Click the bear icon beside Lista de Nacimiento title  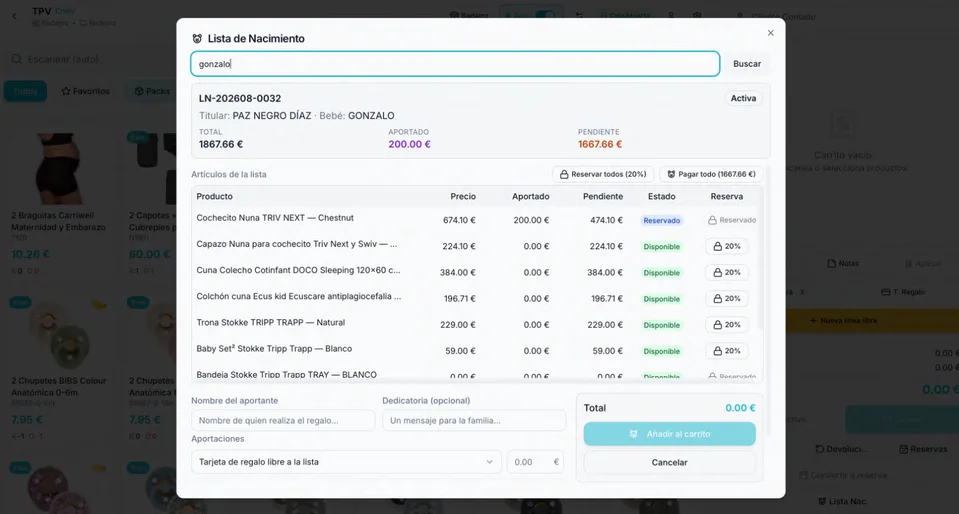click(x=197, y=39)
